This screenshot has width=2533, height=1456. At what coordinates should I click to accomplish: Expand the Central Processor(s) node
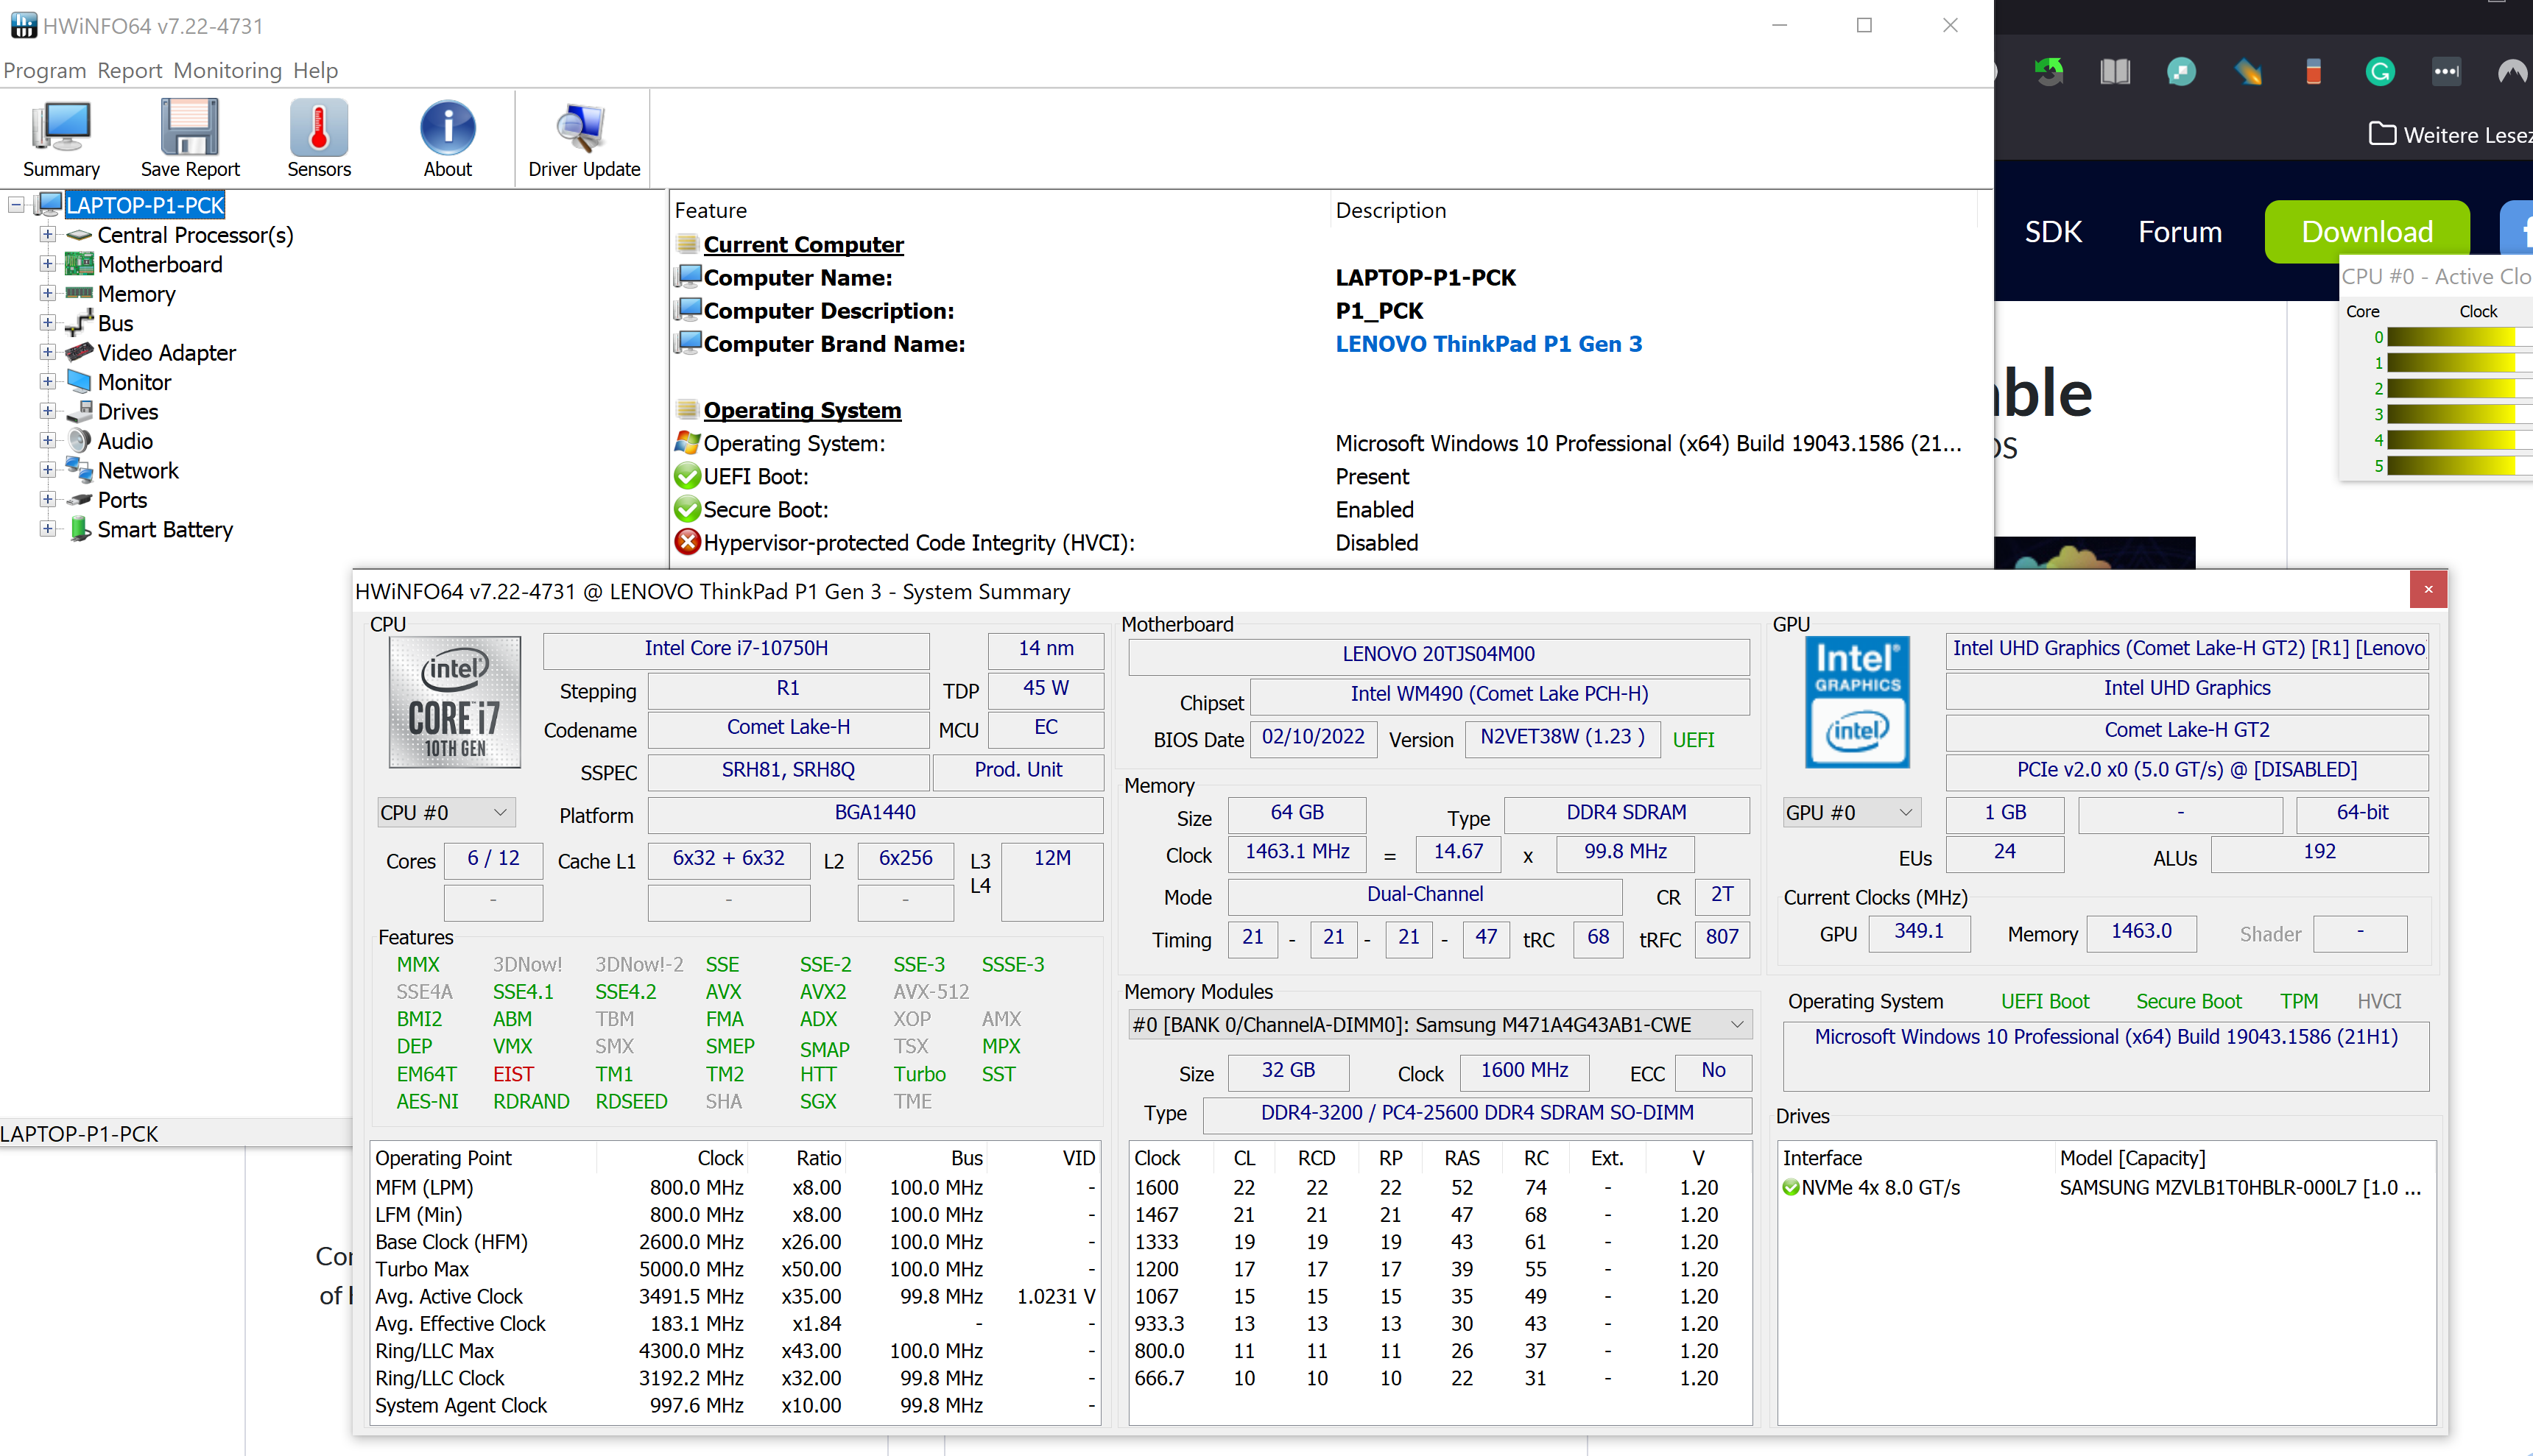(47, 235)
